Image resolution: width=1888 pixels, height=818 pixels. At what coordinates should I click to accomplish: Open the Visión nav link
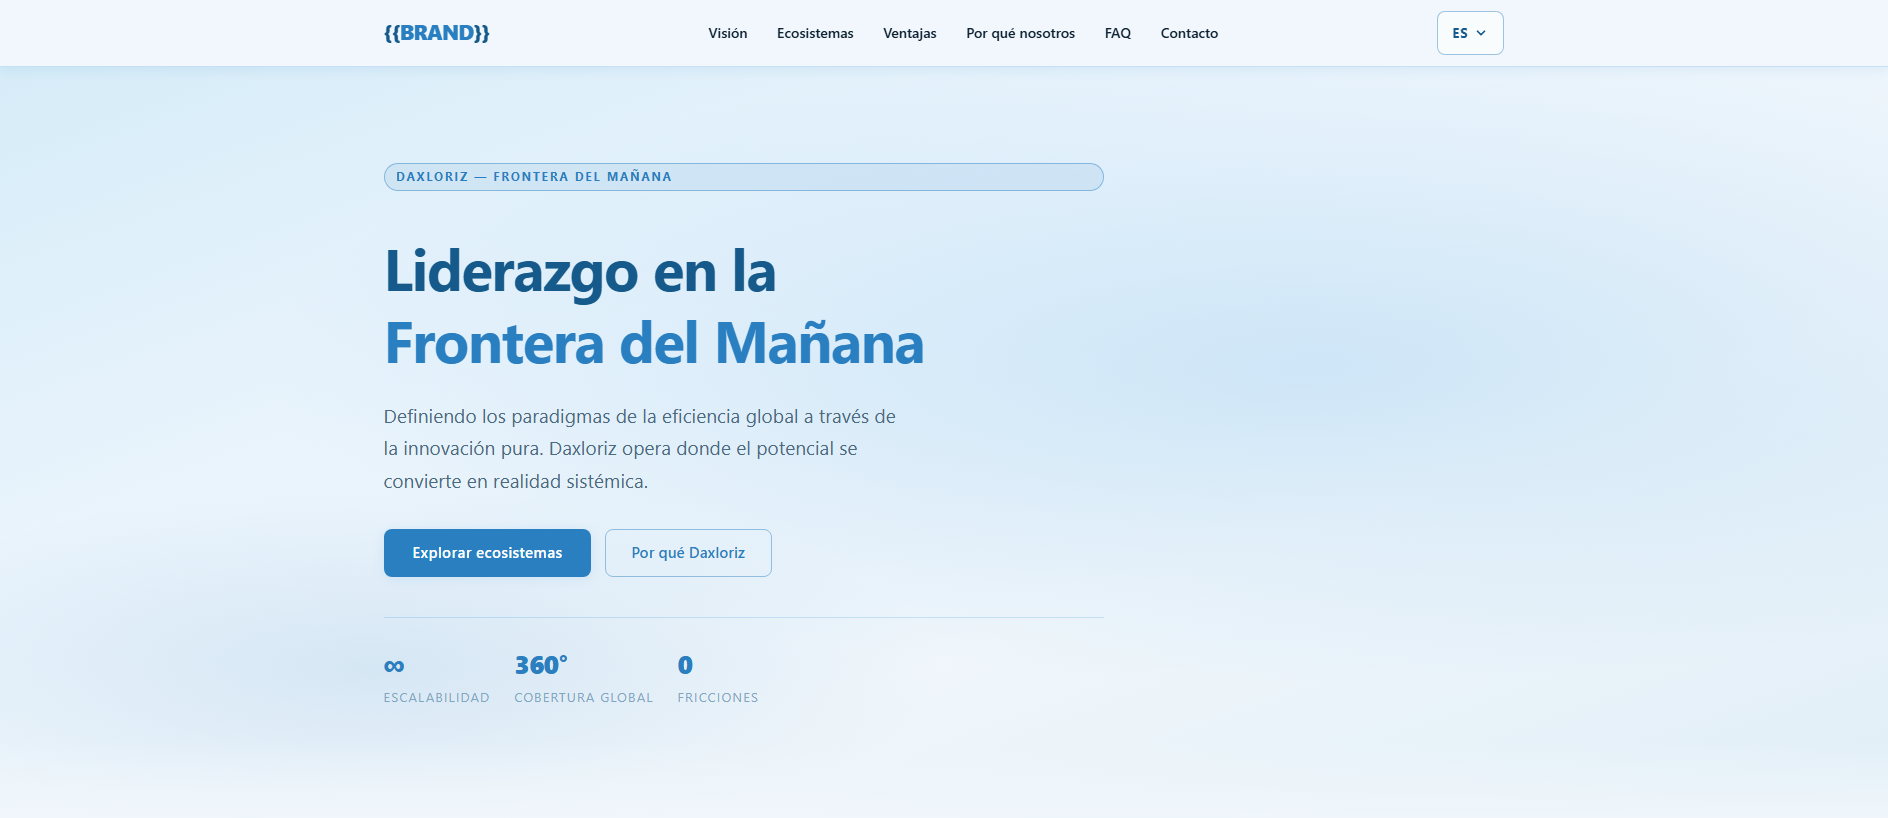[728, 33]
